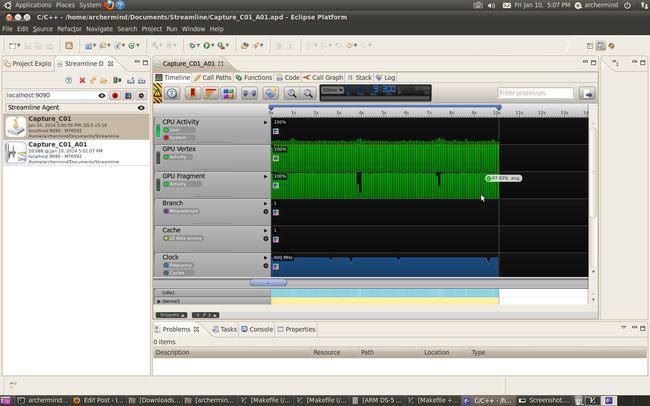Click the Filter processes input field
This screenshot has height=406, width=650.
point(535,93)
